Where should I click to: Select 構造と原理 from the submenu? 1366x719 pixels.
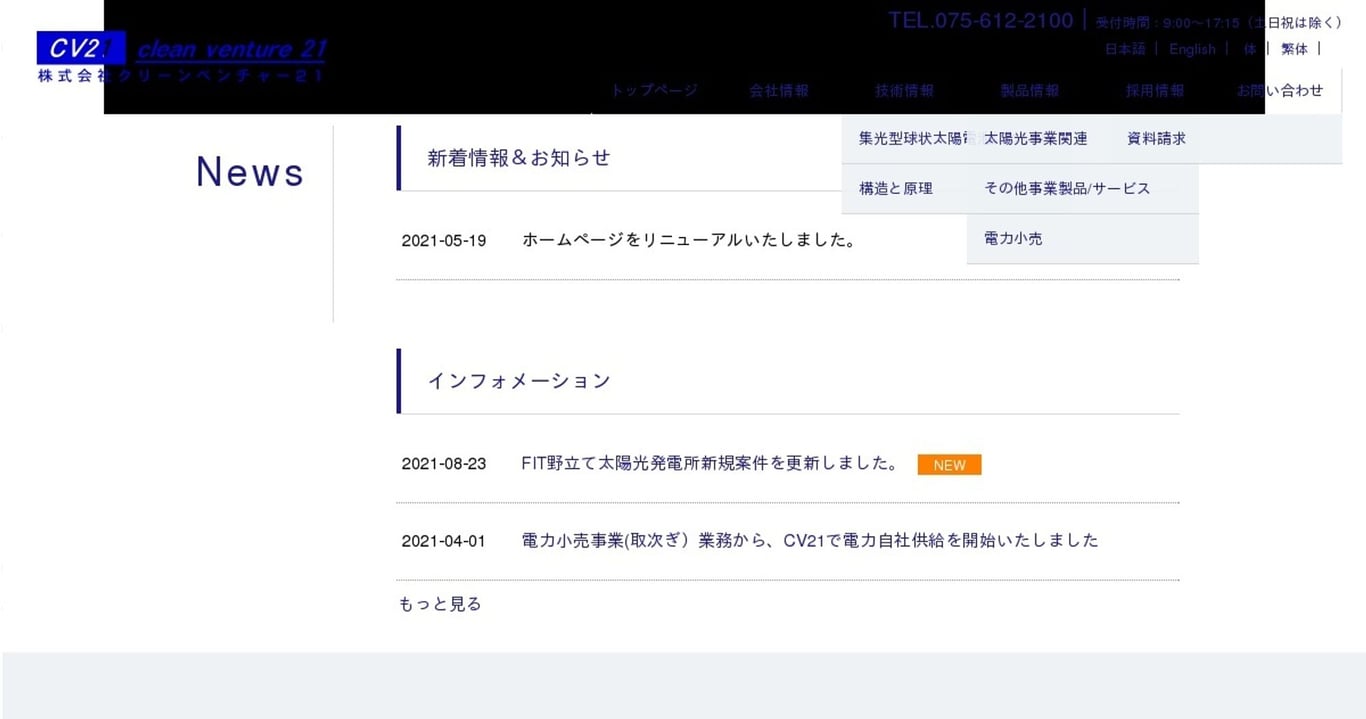895,188
